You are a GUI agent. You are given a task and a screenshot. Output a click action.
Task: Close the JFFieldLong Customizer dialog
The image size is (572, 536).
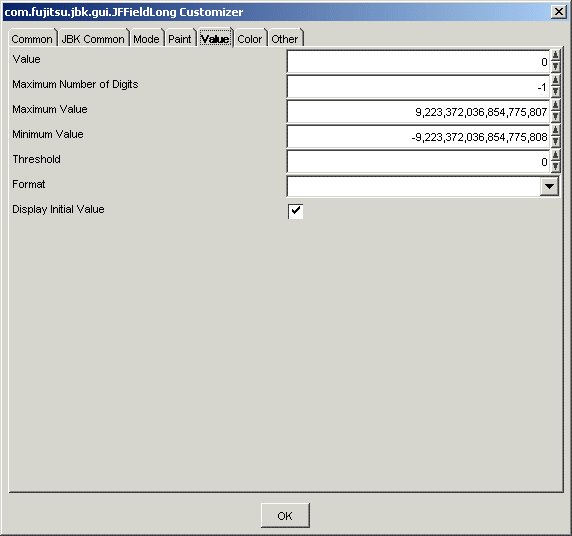coord(559,12)
